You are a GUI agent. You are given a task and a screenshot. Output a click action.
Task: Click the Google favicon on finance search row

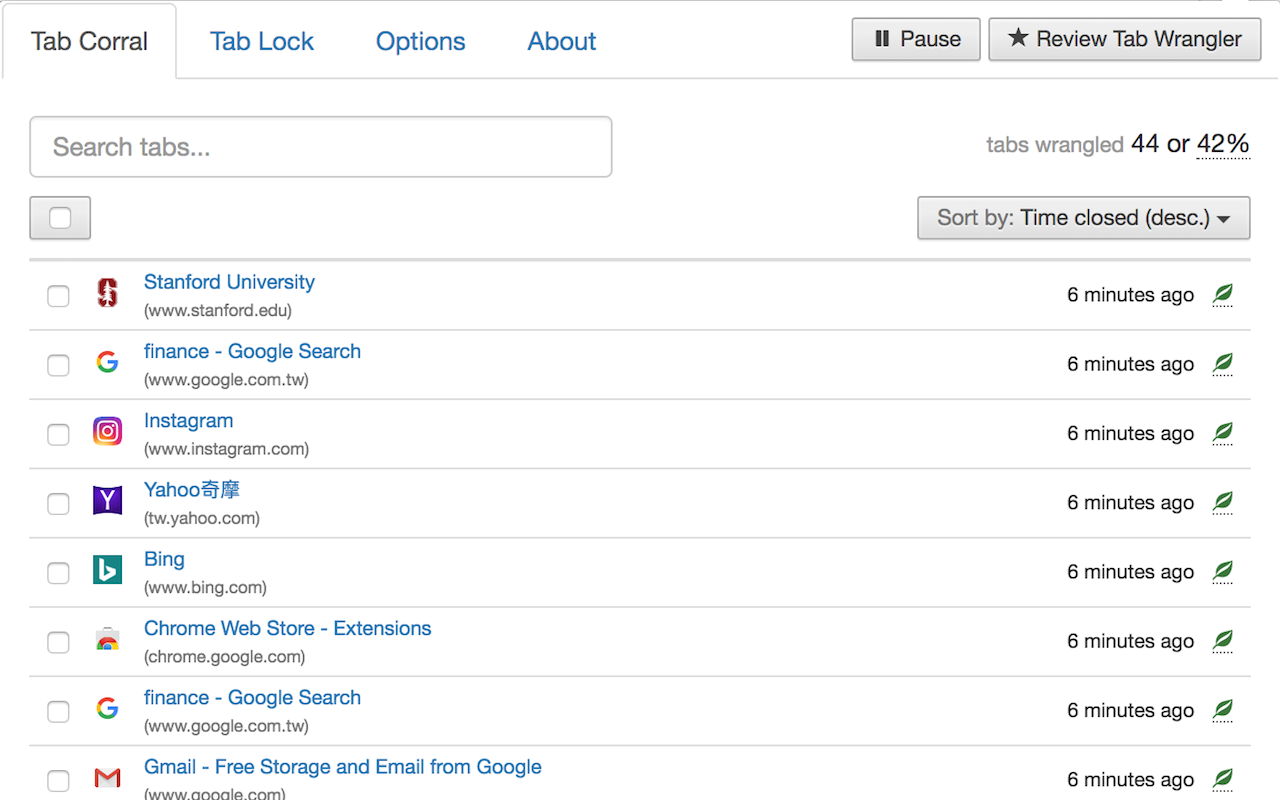tap(107, 362)
